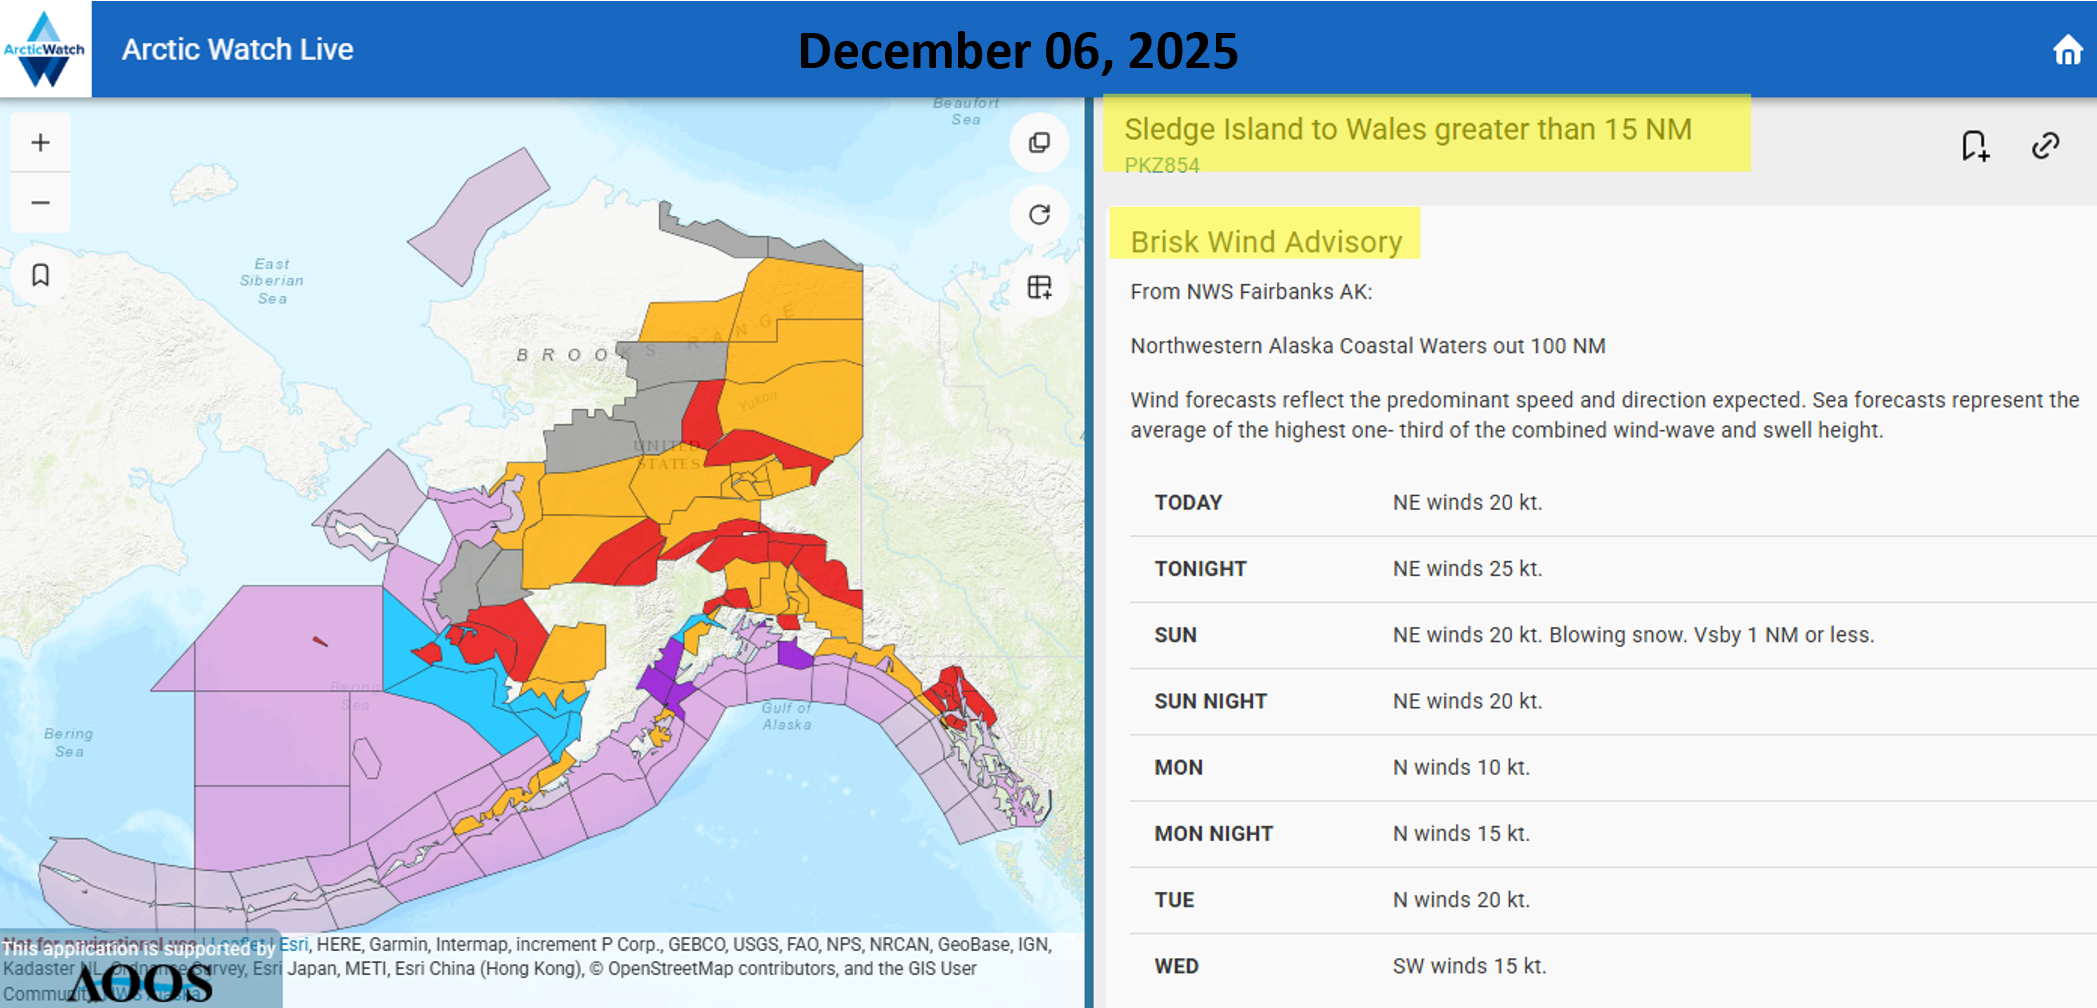Bookmark the Sledge Island forecast zone
Screen dimensions: 2097x1008
(x=1975, y=146)
